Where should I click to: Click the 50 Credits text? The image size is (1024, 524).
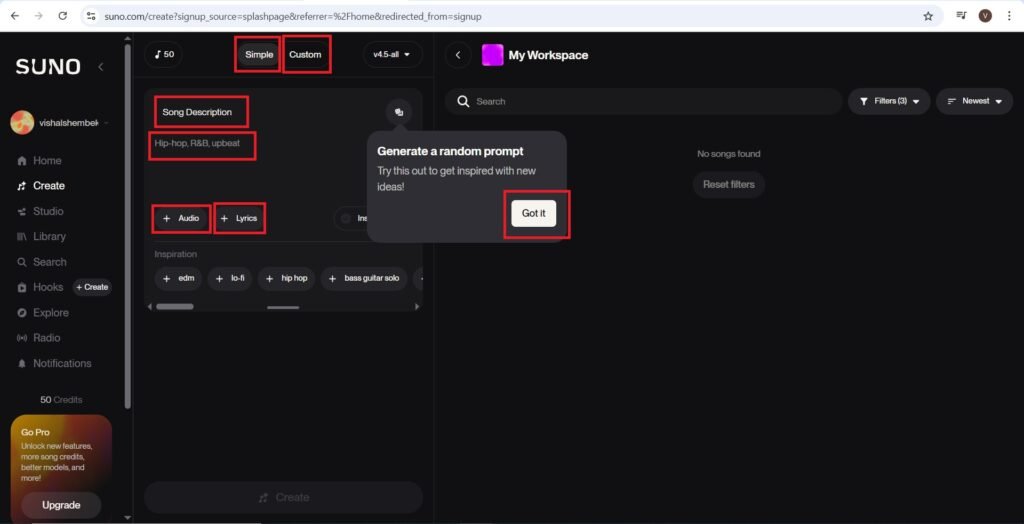61,400
